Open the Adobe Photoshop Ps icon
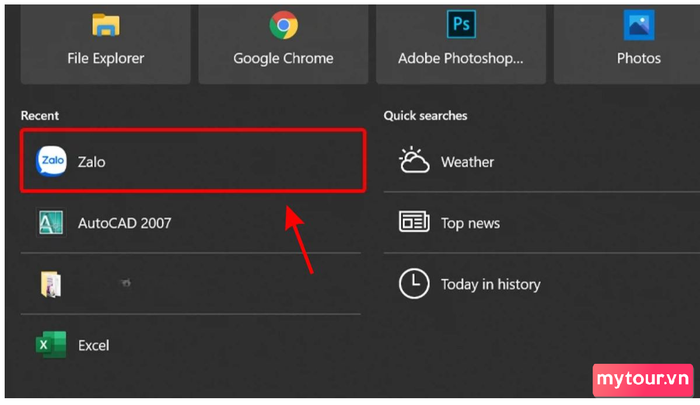 pyautogui.click(x=461, y=24)
